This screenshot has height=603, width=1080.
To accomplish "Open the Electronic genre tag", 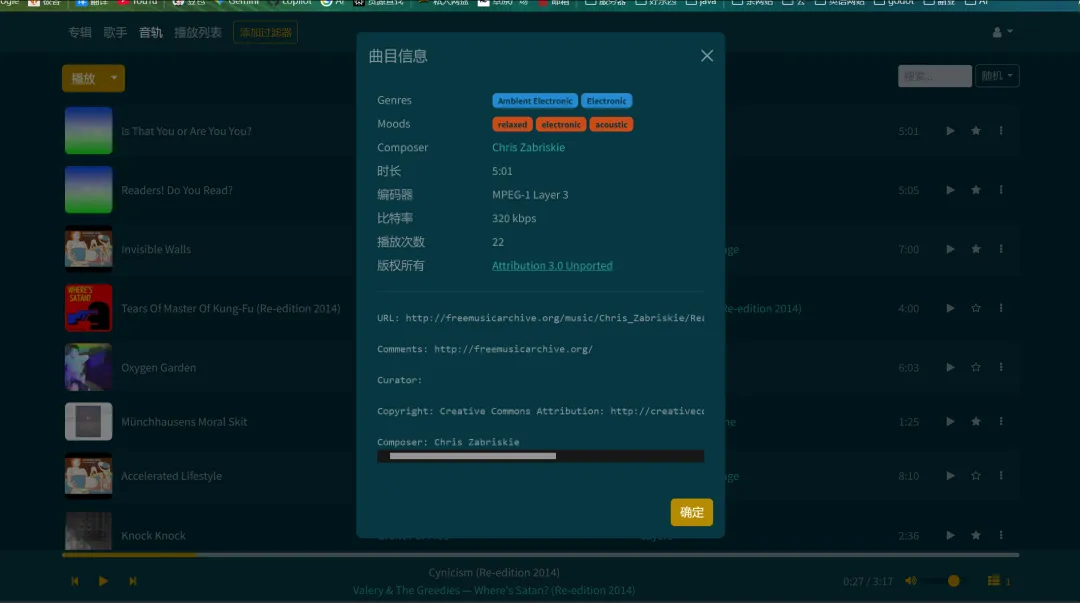I will click(x=606, y=101).
